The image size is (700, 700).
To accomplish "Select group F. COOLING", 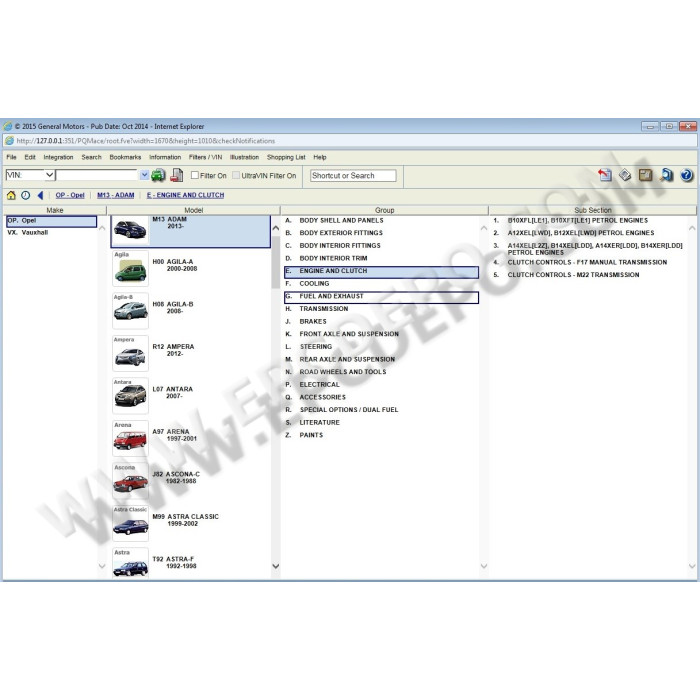I will [x=307, y=283].
